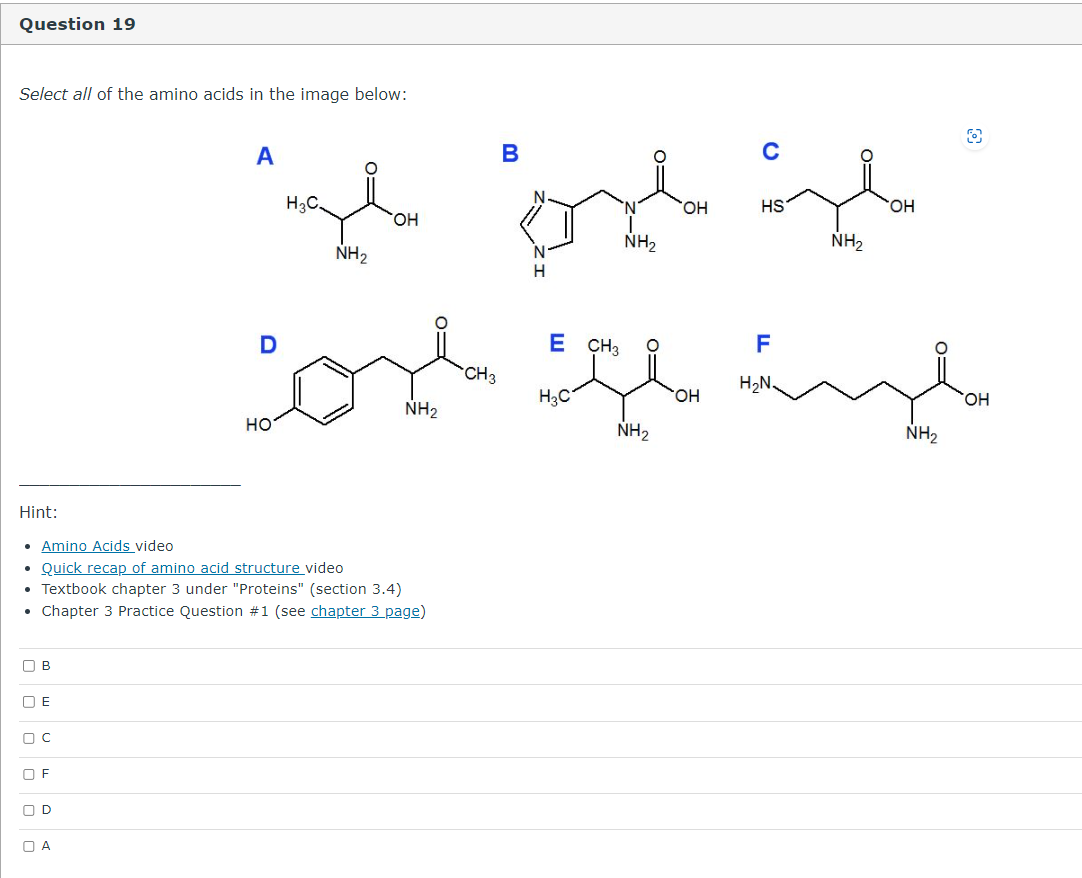Viewport: 1082px width, 878px height.
Task: Click the Question 19 header bar
Action: click(x=77, y=23)
